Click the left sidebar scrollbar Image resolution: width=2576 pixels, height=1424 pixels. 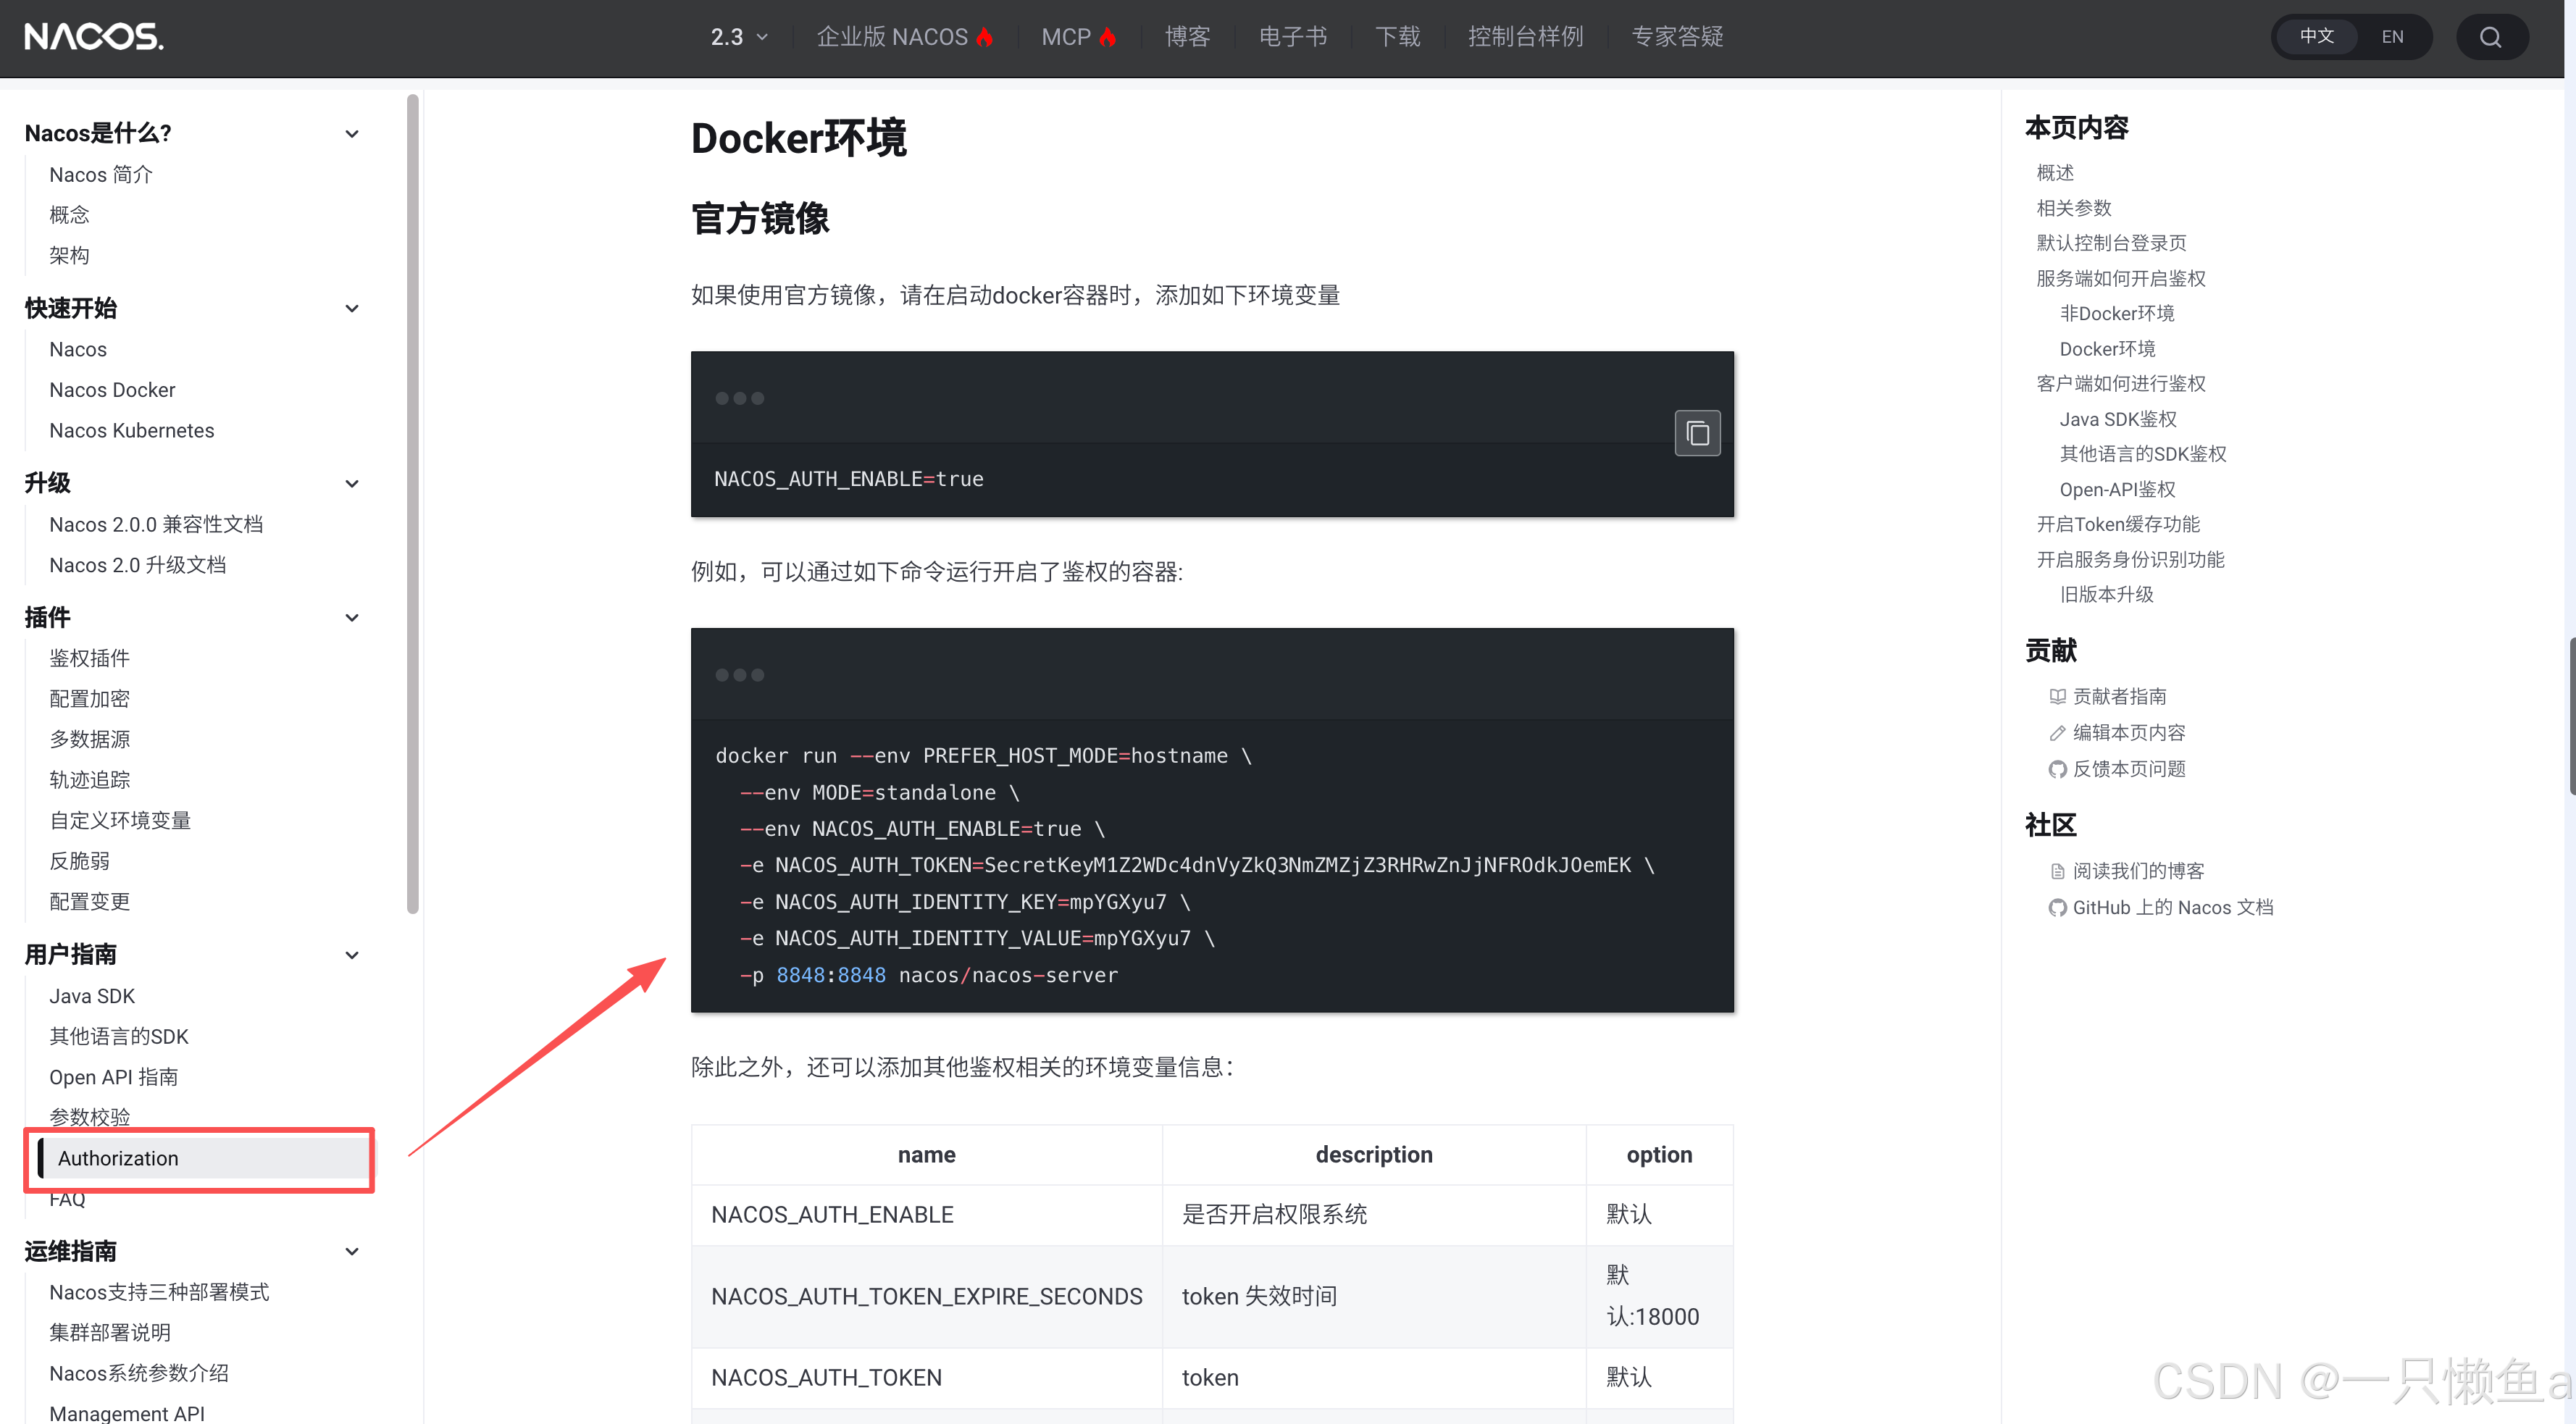pos(412,500)
